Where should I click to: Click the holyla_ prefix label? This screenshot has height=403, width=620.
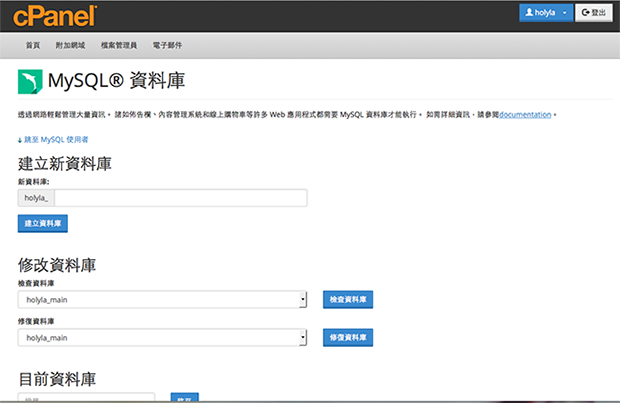tap(37, 198)
